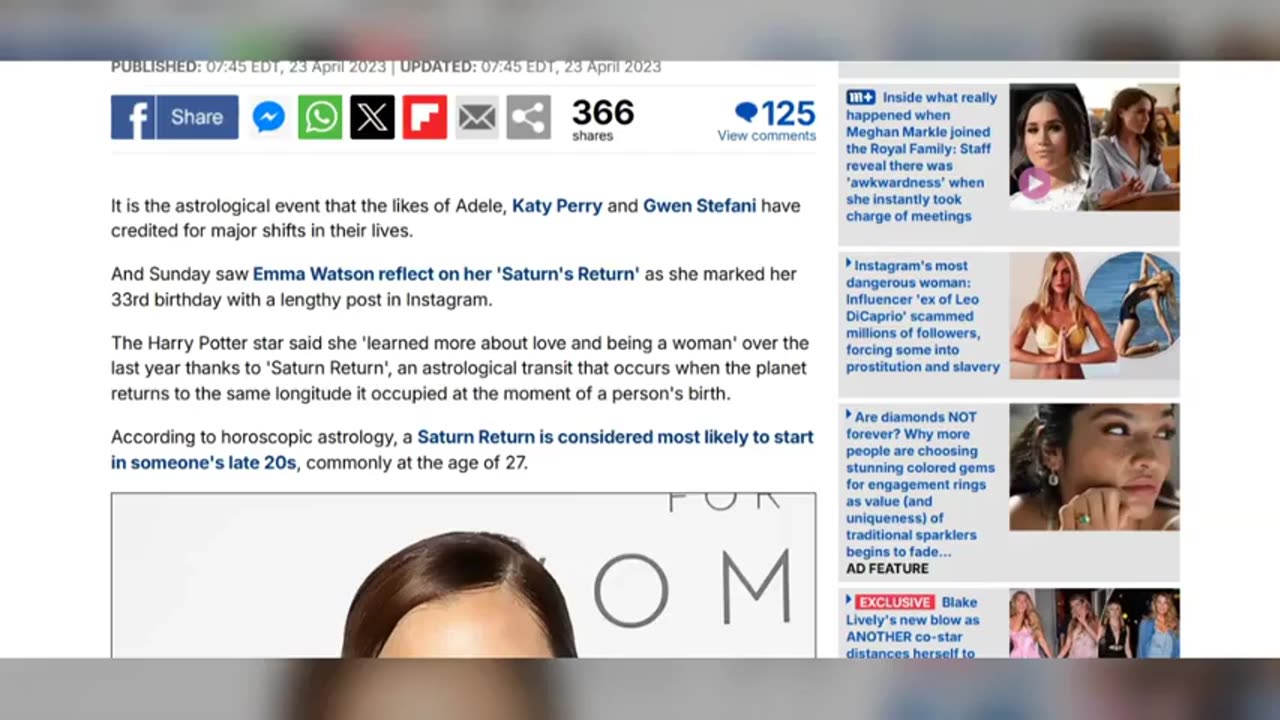Open the Katy Perry link
1280x720 pixels.
[557, 206]
